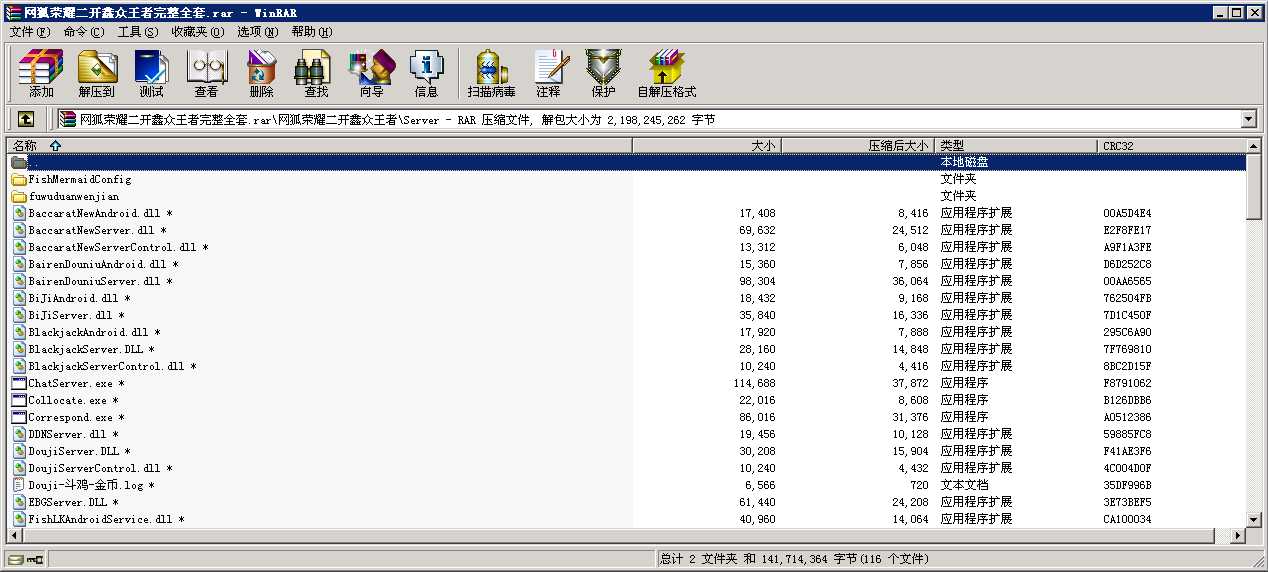Click the key icon in status bar
Image resolution: width=1268 pixels, height=572 pixels.
[x=35, y=559]
